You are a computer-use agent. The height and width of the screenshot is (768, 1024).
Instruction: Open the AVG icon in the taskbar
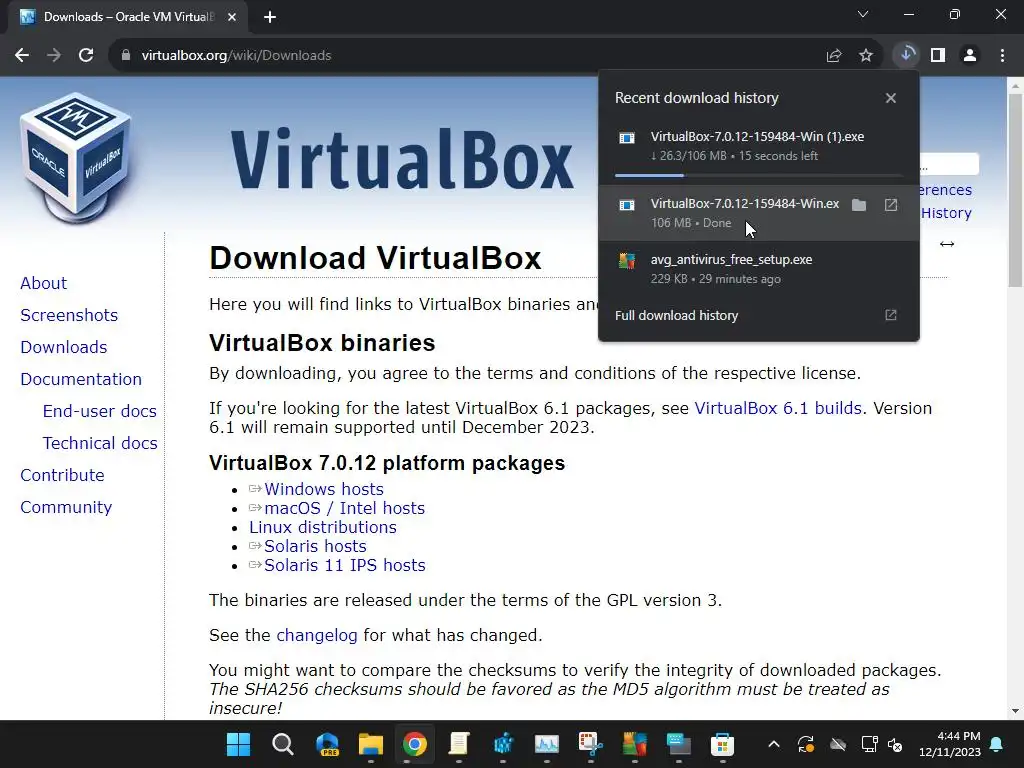click(634, 744)
